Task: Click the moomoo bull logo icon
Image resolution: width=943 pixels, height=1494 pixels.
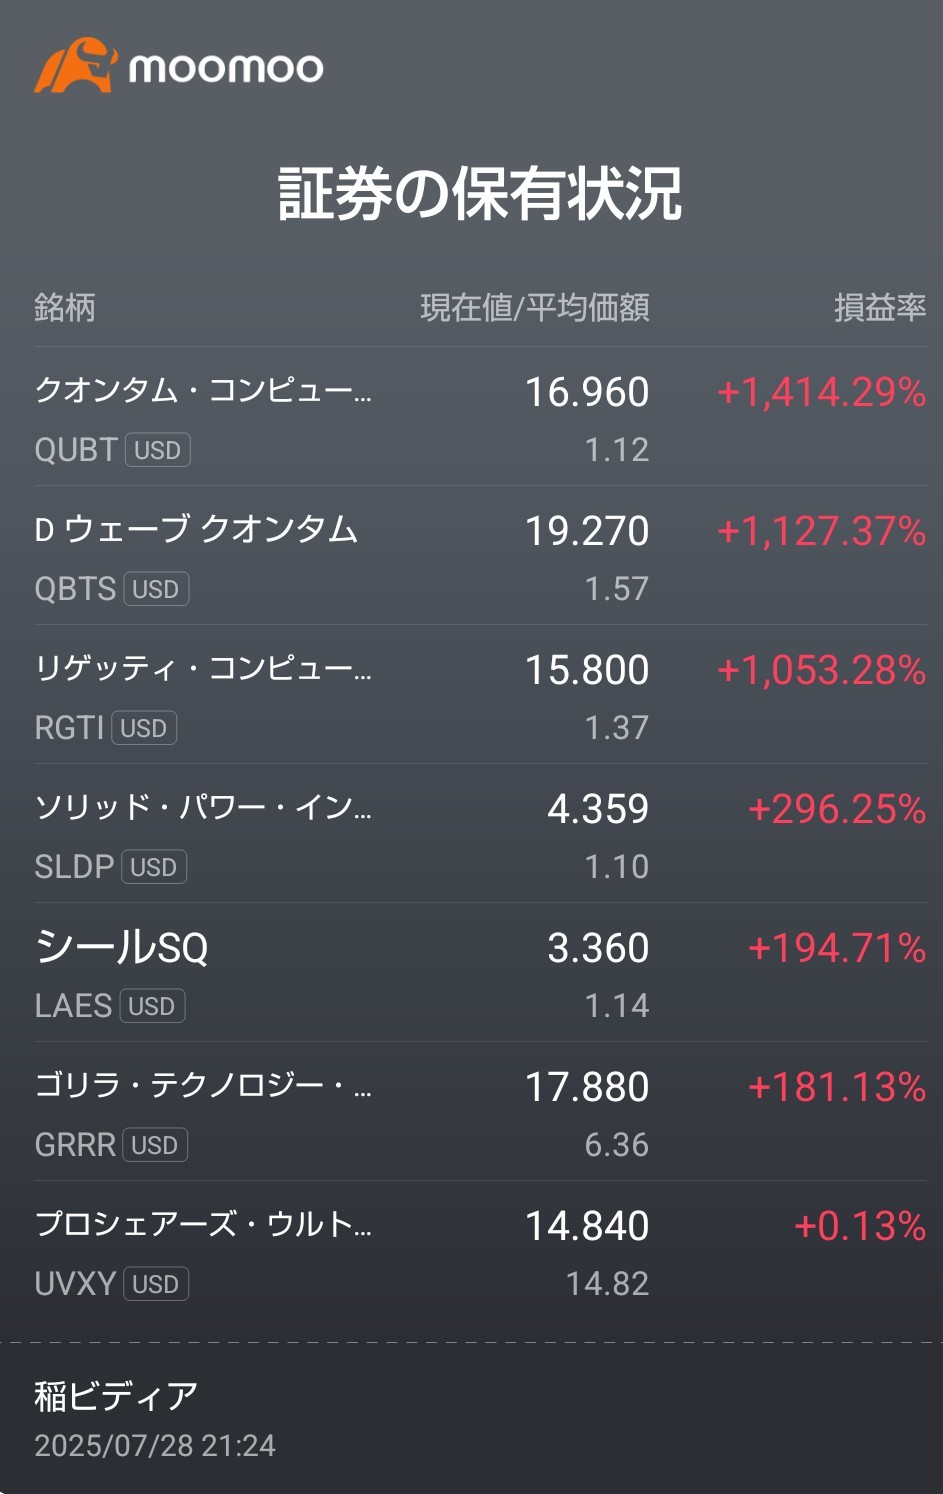Action: click(75, 66)
